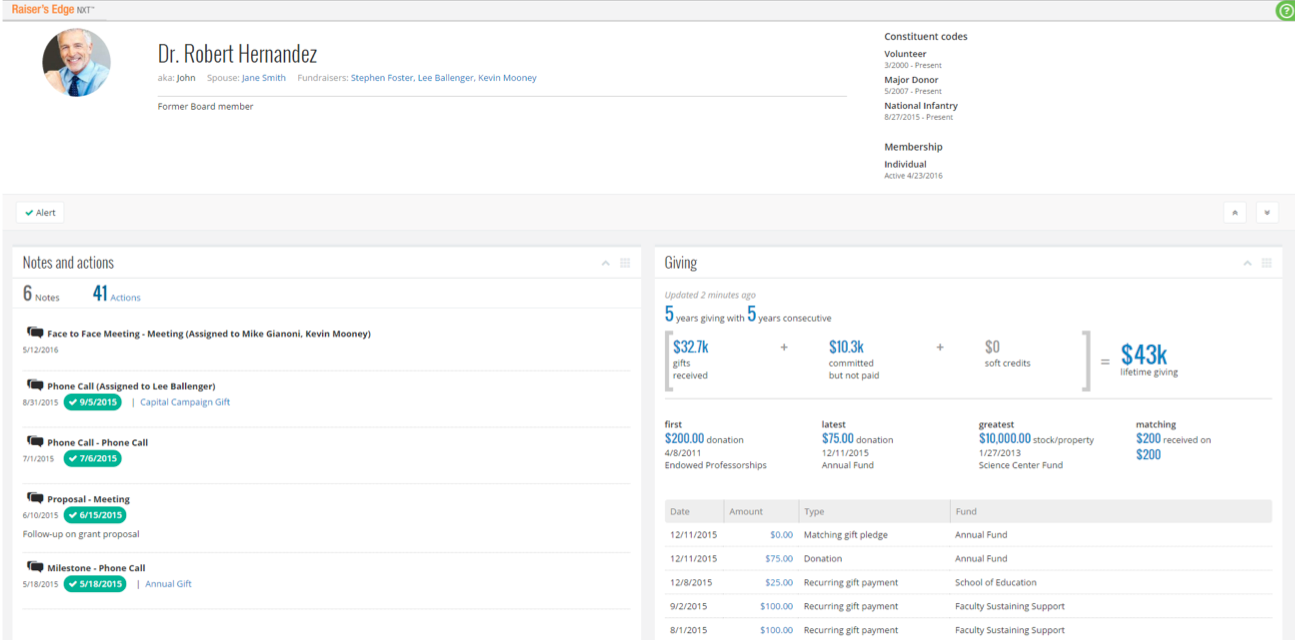Toggle the 5/18/2015 completed checkmark badge
Viewport: 1295px width, 640px height.
pyautogui.click(x=95, y=584)
